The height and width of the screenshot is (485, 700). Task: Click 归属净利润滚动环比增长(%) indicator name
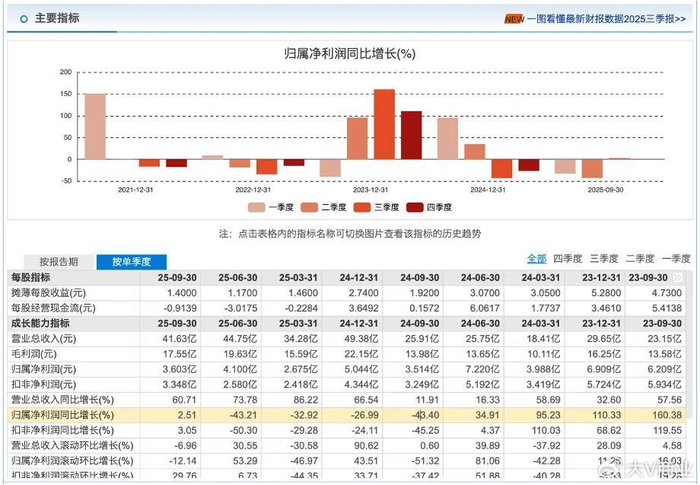click(72, 461)
